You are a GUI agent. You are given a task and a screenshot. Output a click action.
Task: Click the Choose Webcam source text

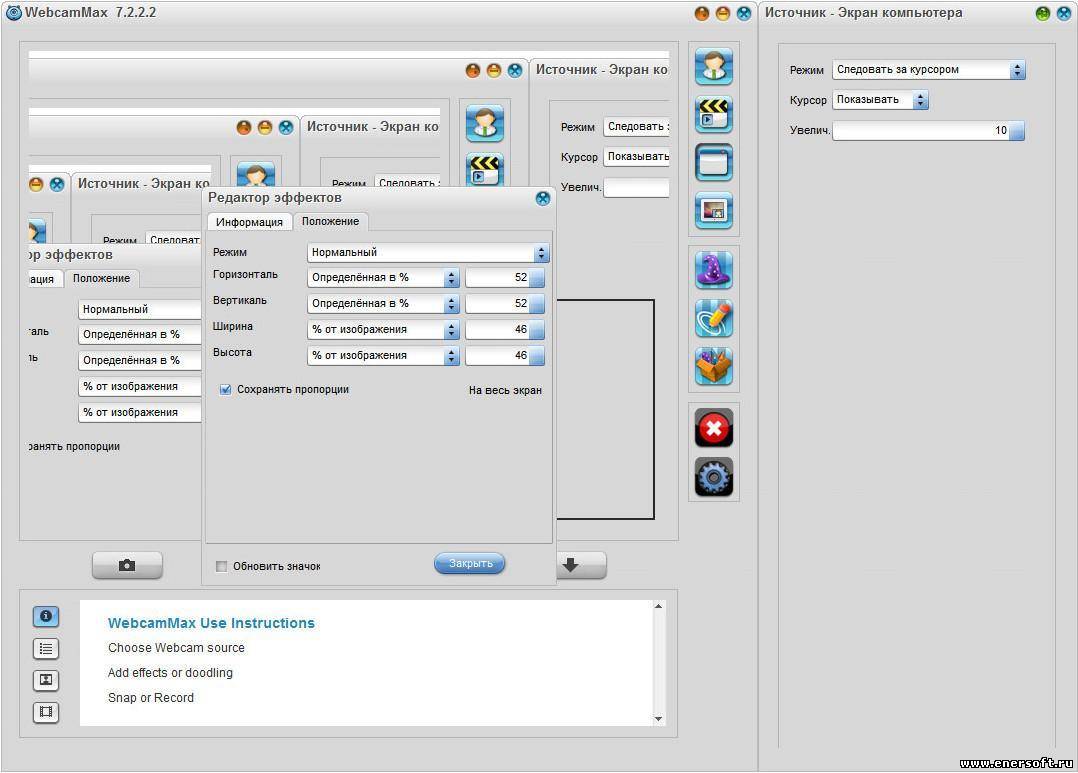tap(176, 648)
